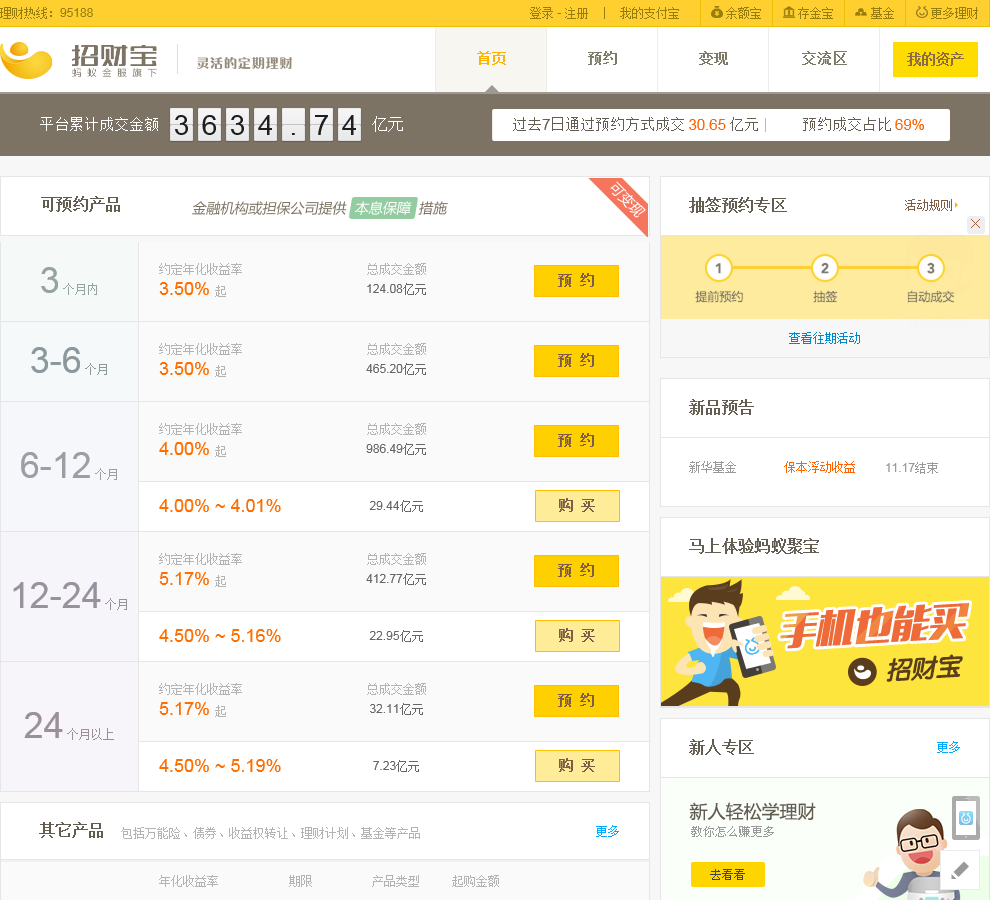The height and width of the screenshot is (900, 990).
Task: Switch to the 交流区 tab
Action: [x=824, y=59]
